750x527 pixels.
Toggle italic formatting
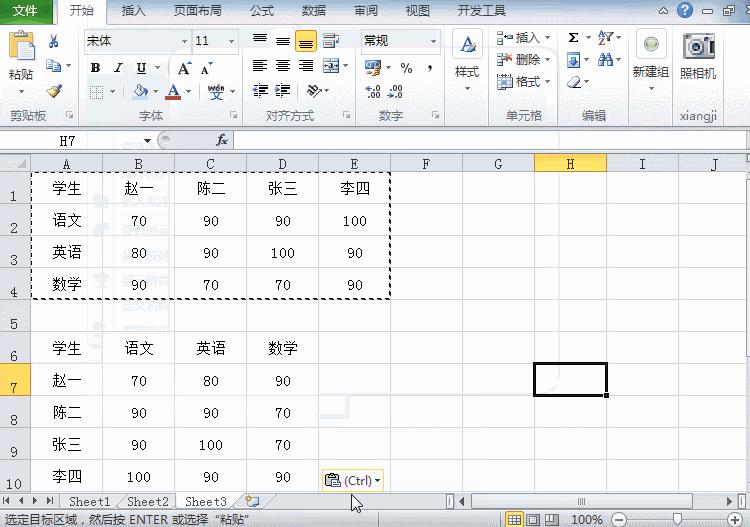pyautogui.click(x=118, y=68)
